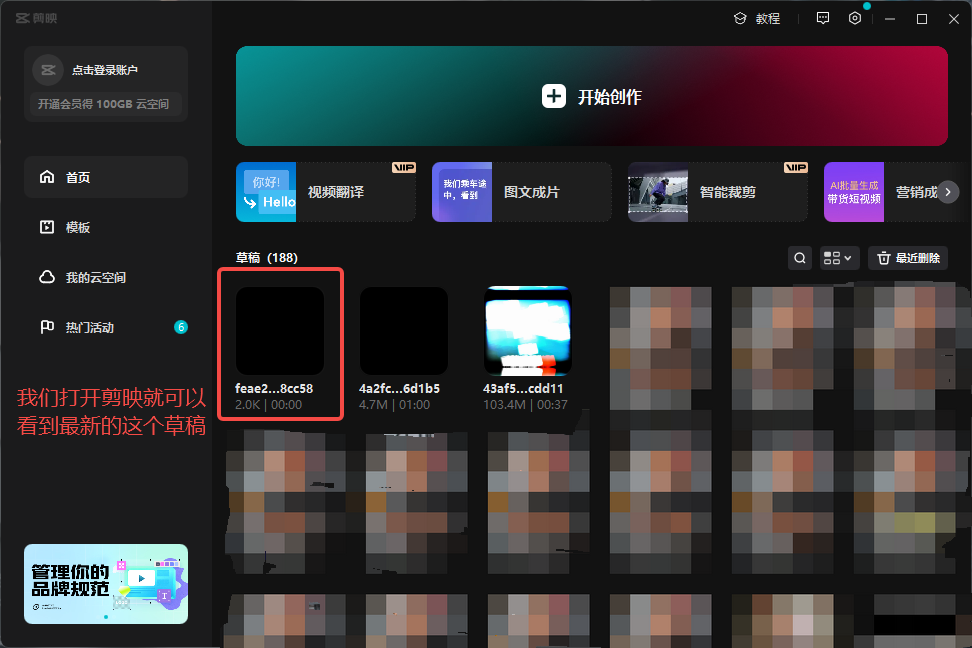This screenshot has width=972, height=648.
Task: Click the 草稿 (188) heading
Action: [x=267, y=257]
